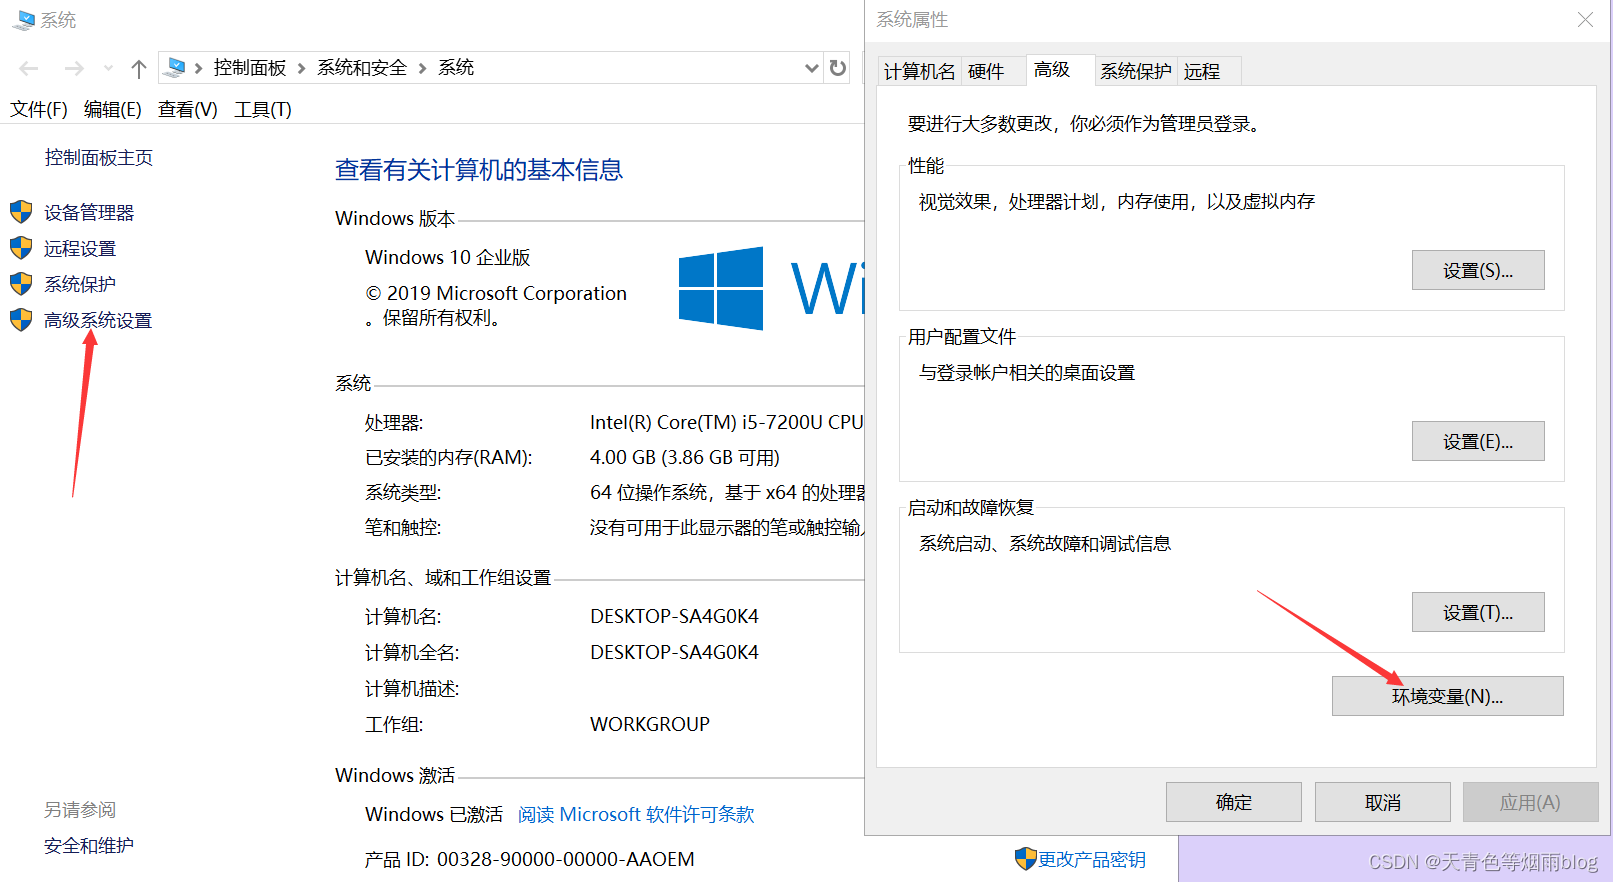Click the shield icon beside 设备管理器

click(x=21, y=211)
